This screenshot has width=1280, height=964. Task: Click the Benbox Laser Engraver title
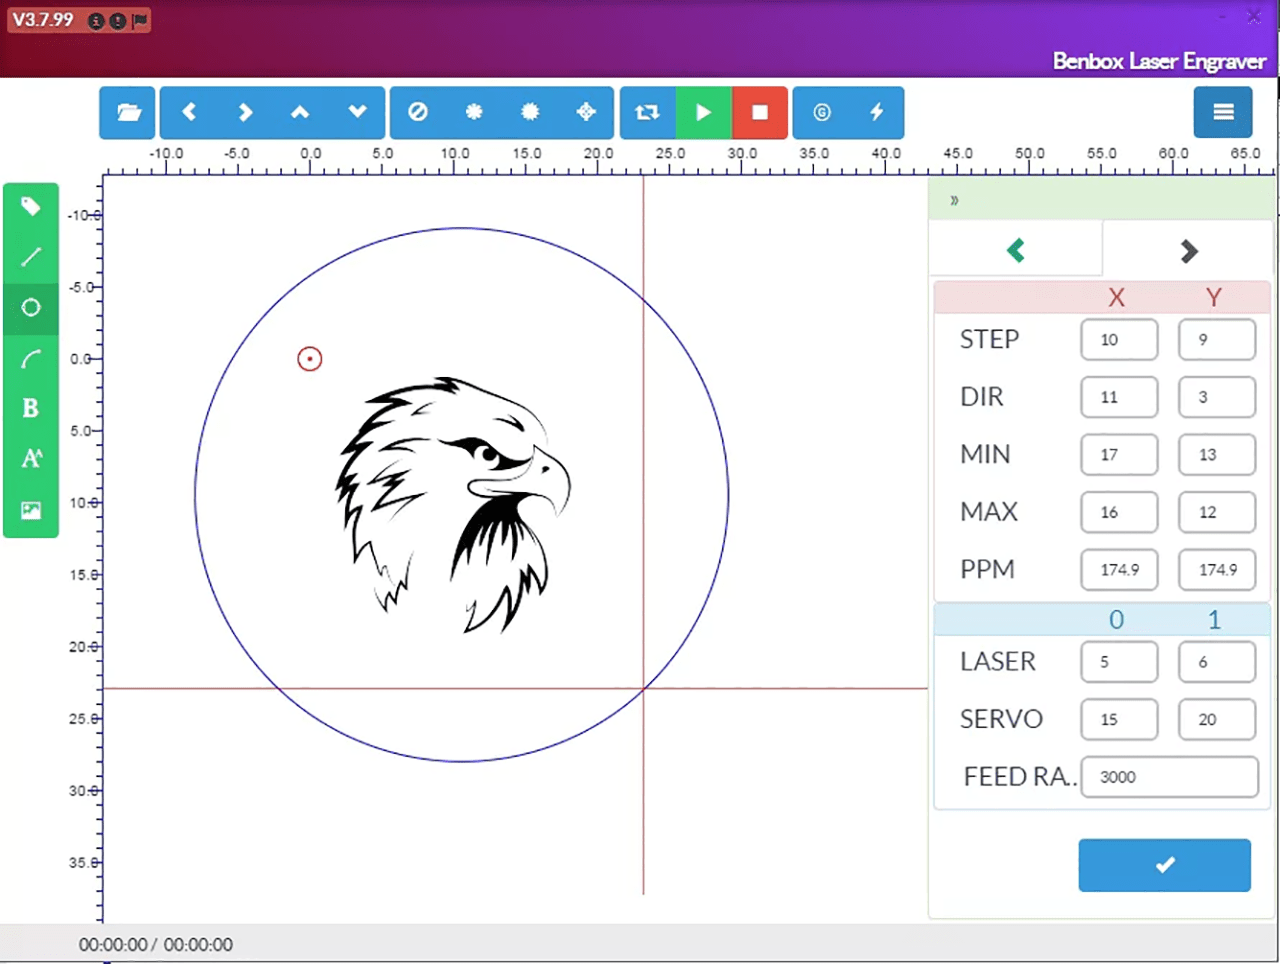[1159, 61]
